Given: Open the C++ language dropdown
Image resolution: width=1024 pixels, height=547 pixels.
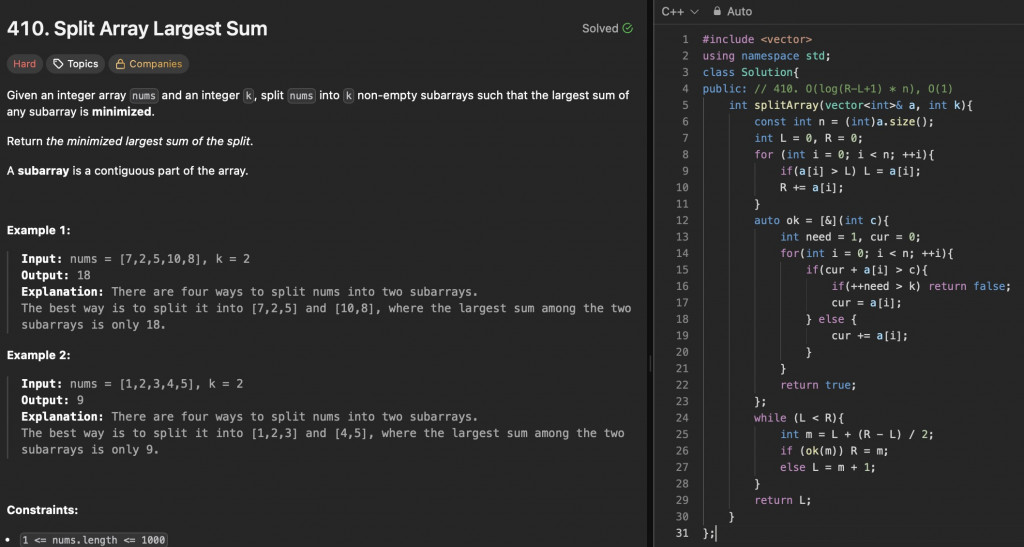Looking at the screenshot, I should click(679, 11).
